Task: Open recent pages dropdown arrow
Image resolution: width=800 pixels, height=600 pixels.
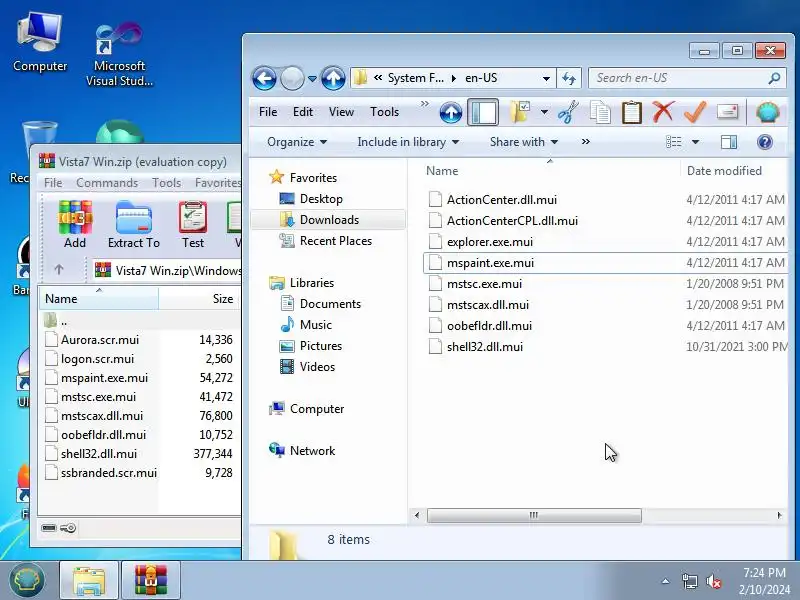Action: [312, 79]
